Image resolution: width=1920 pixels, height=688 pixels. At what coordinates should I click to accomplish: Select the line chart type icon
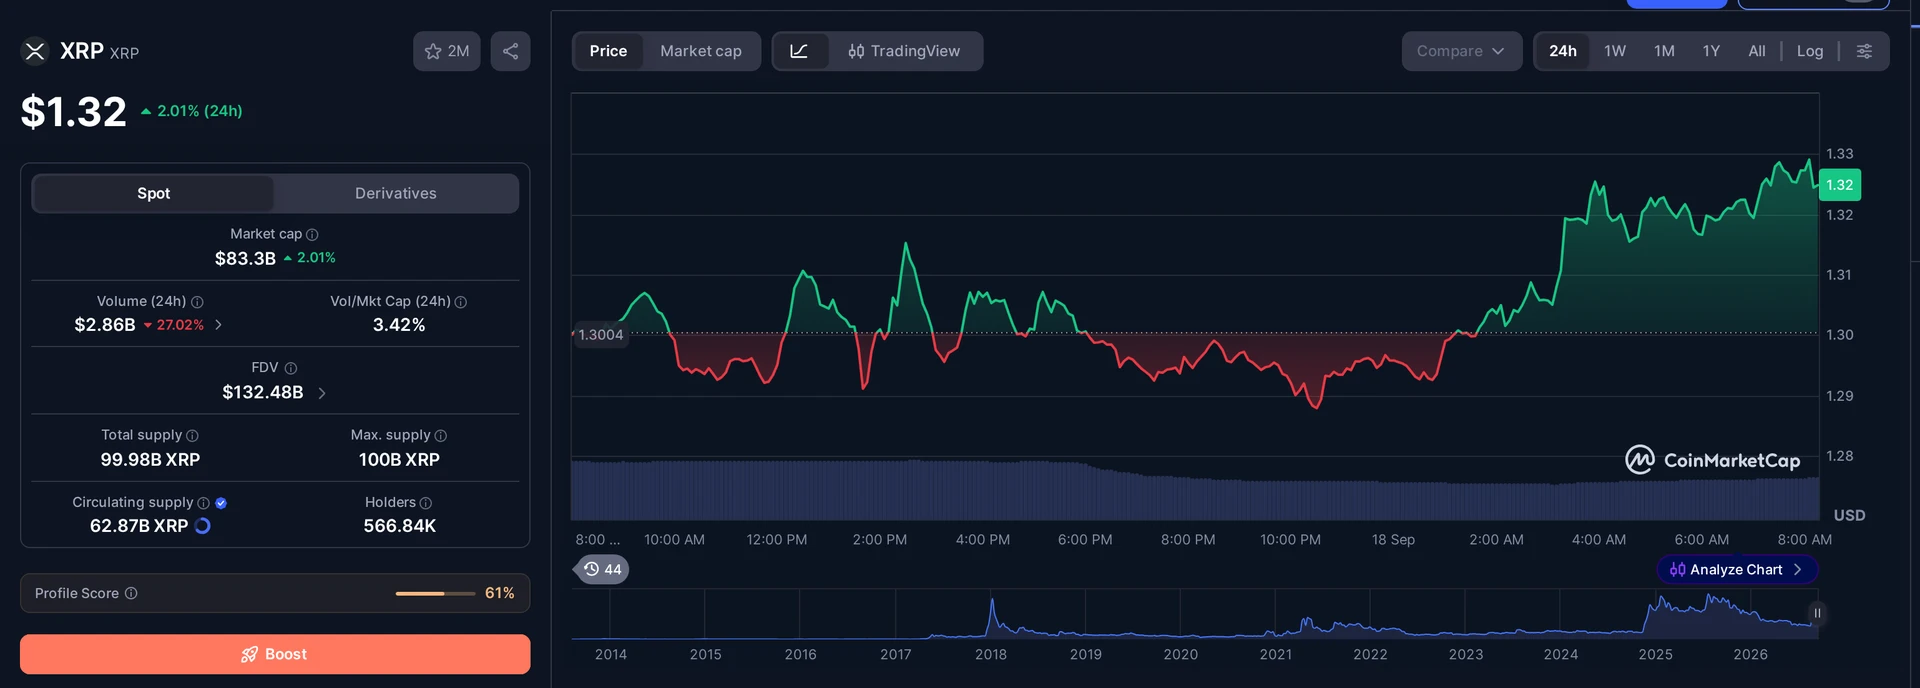point(799,51)
